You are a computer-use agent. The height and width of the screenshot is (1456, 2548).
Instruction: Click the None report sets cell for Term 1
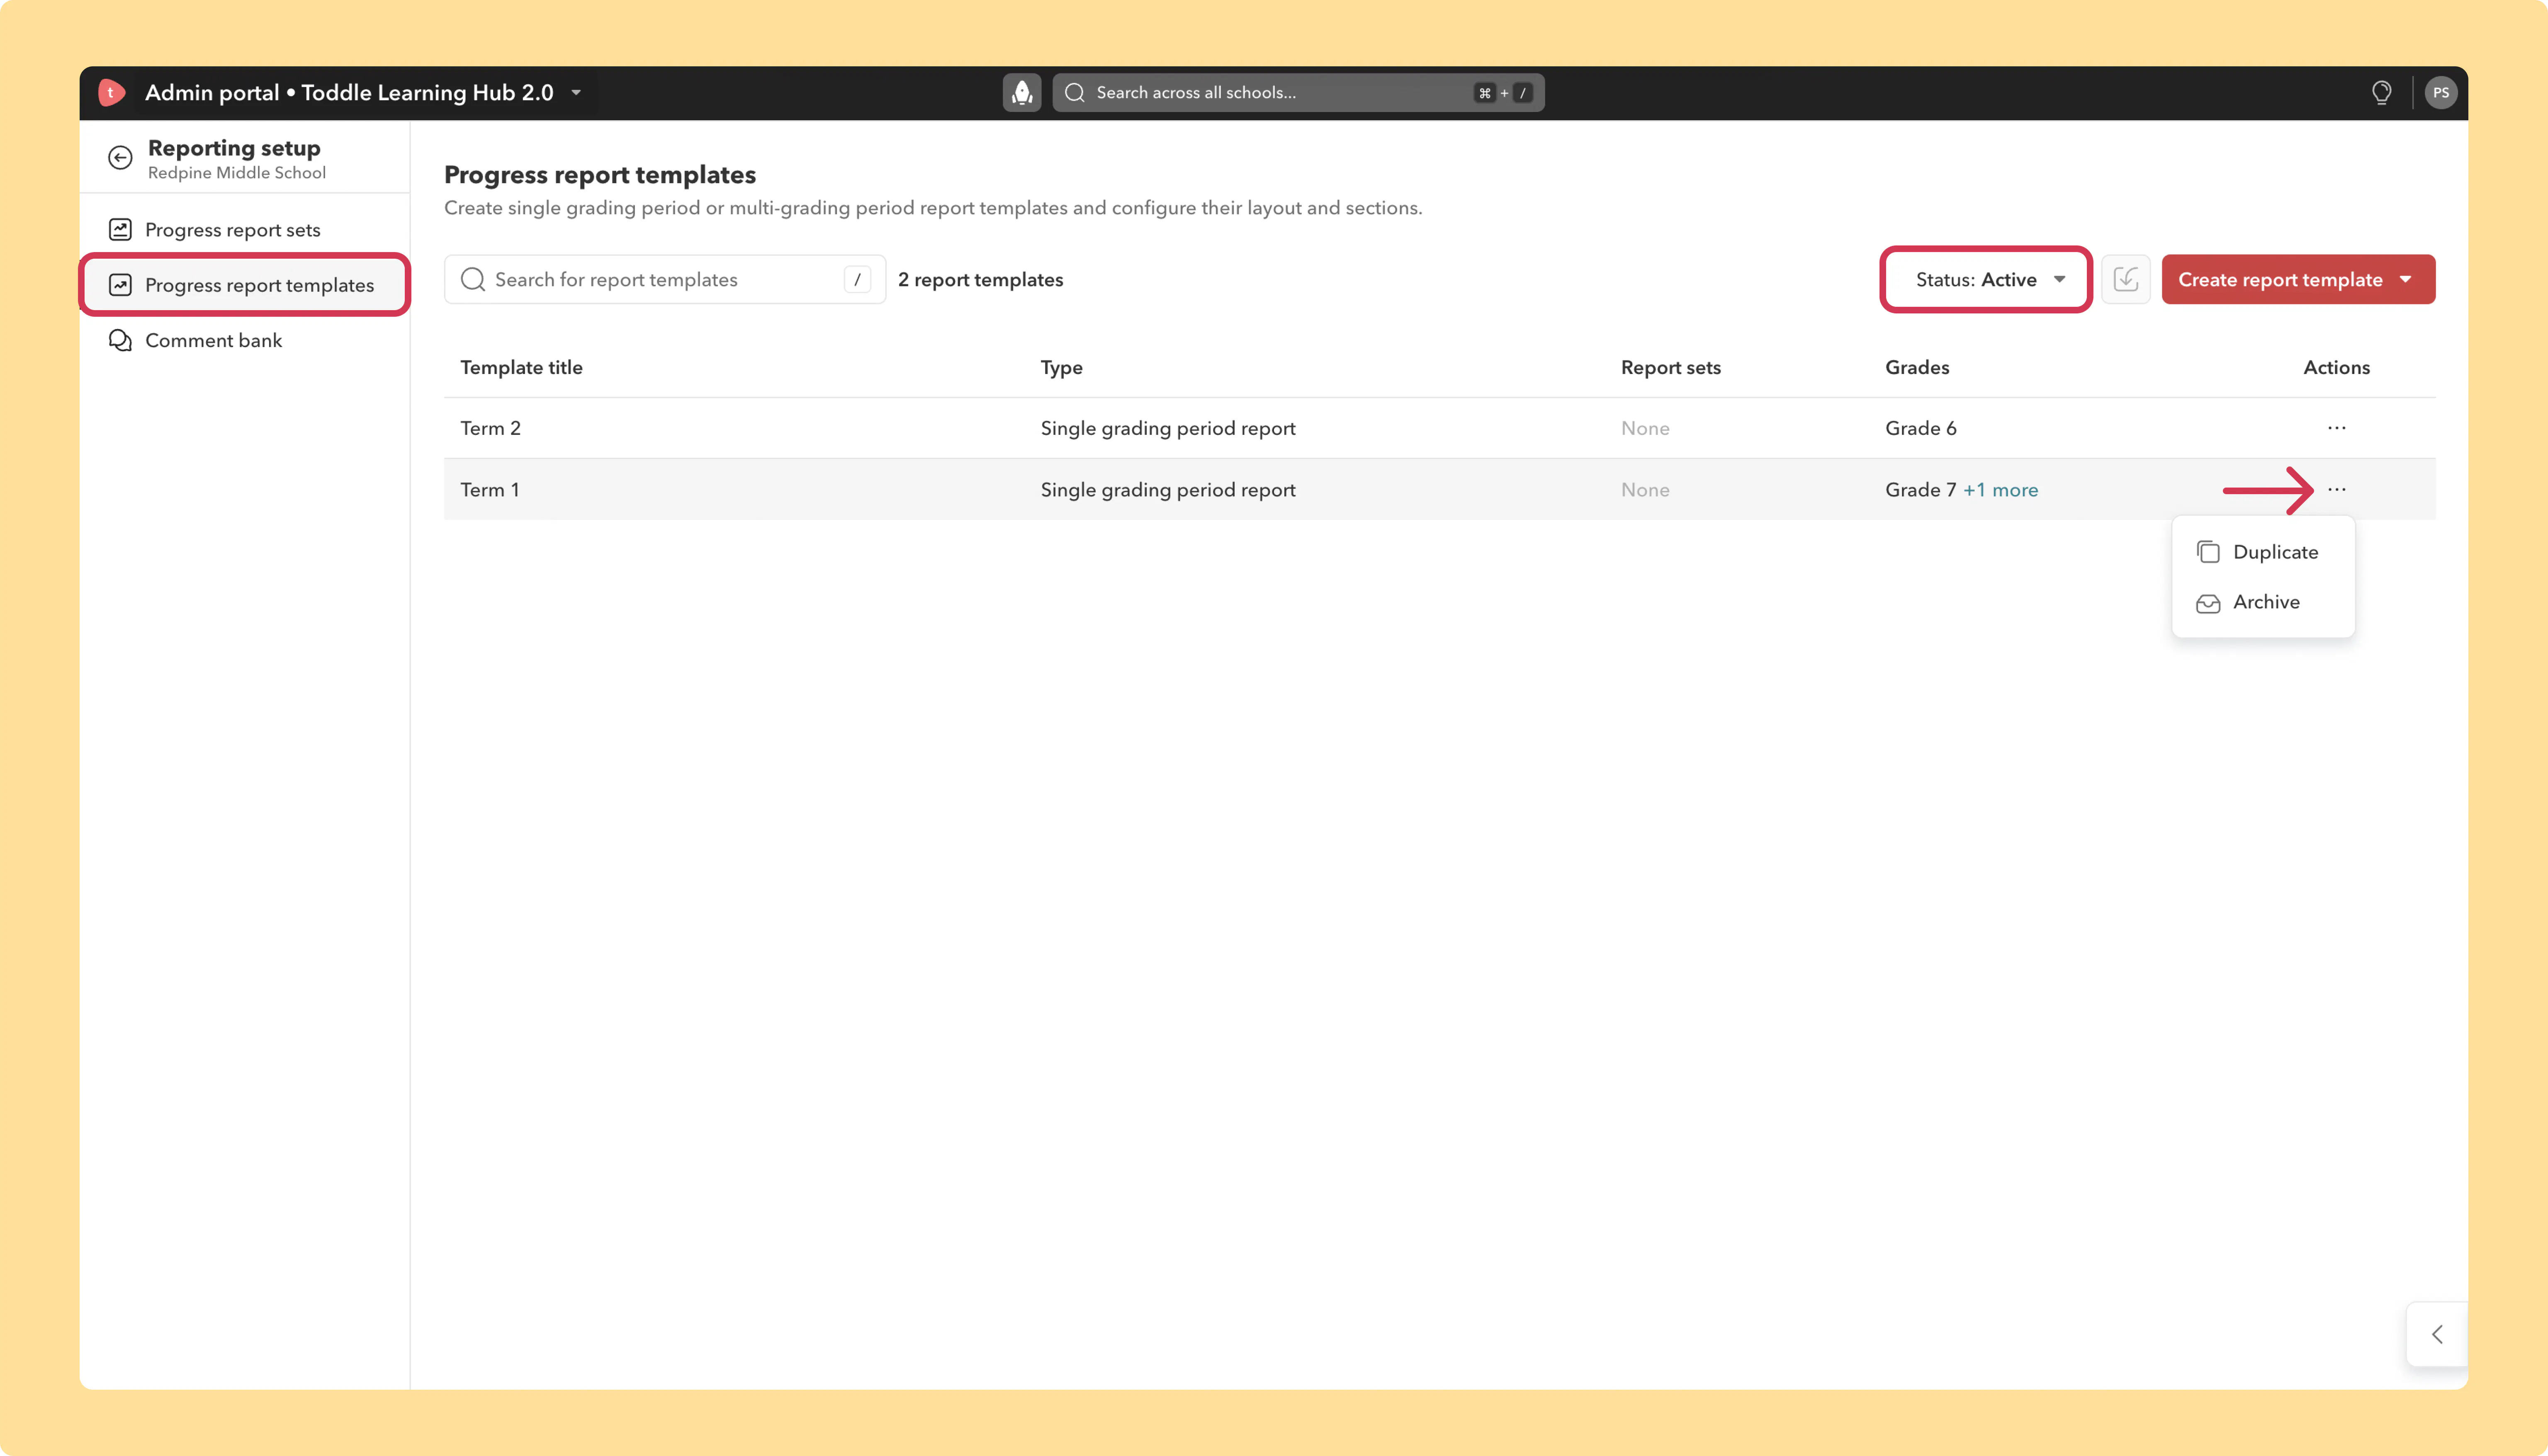(x=1645, y=490)
